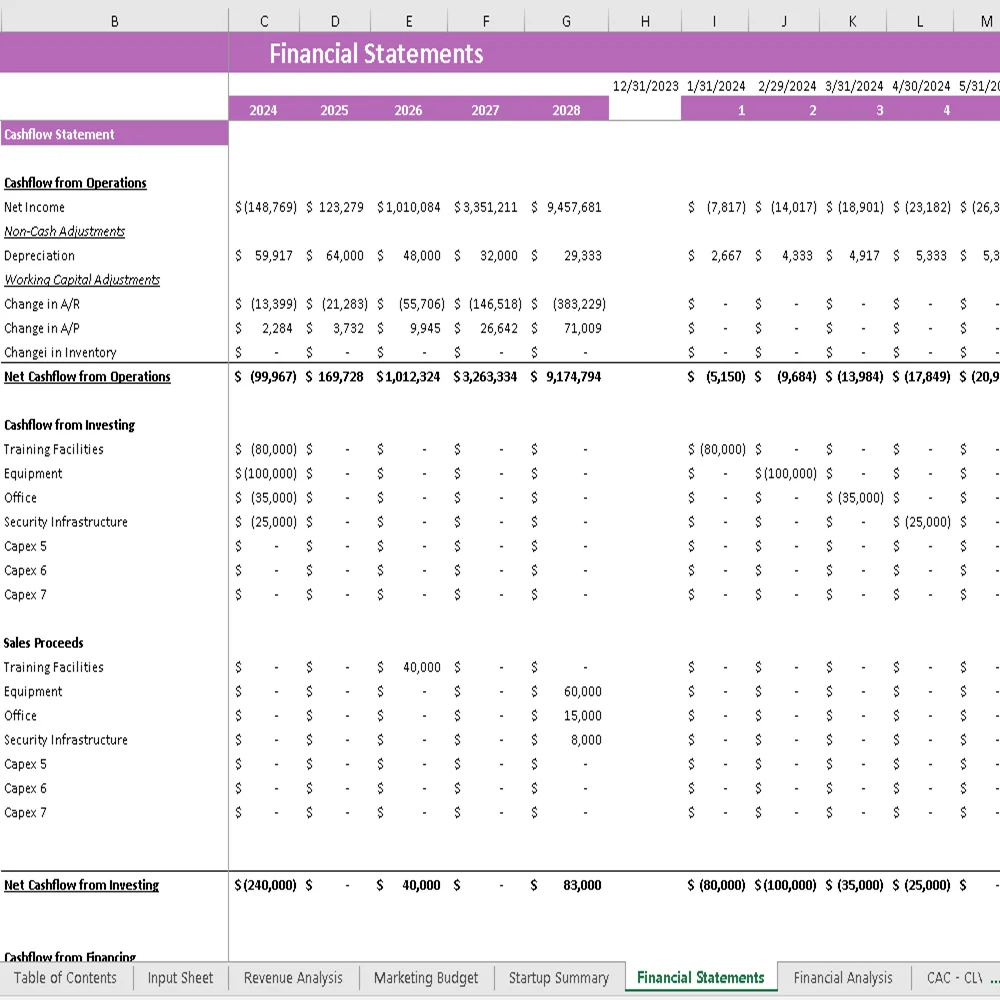
Task: Click the 12/31/2023 date header cell
Action: pyautogui.click(x=644, y=85)
